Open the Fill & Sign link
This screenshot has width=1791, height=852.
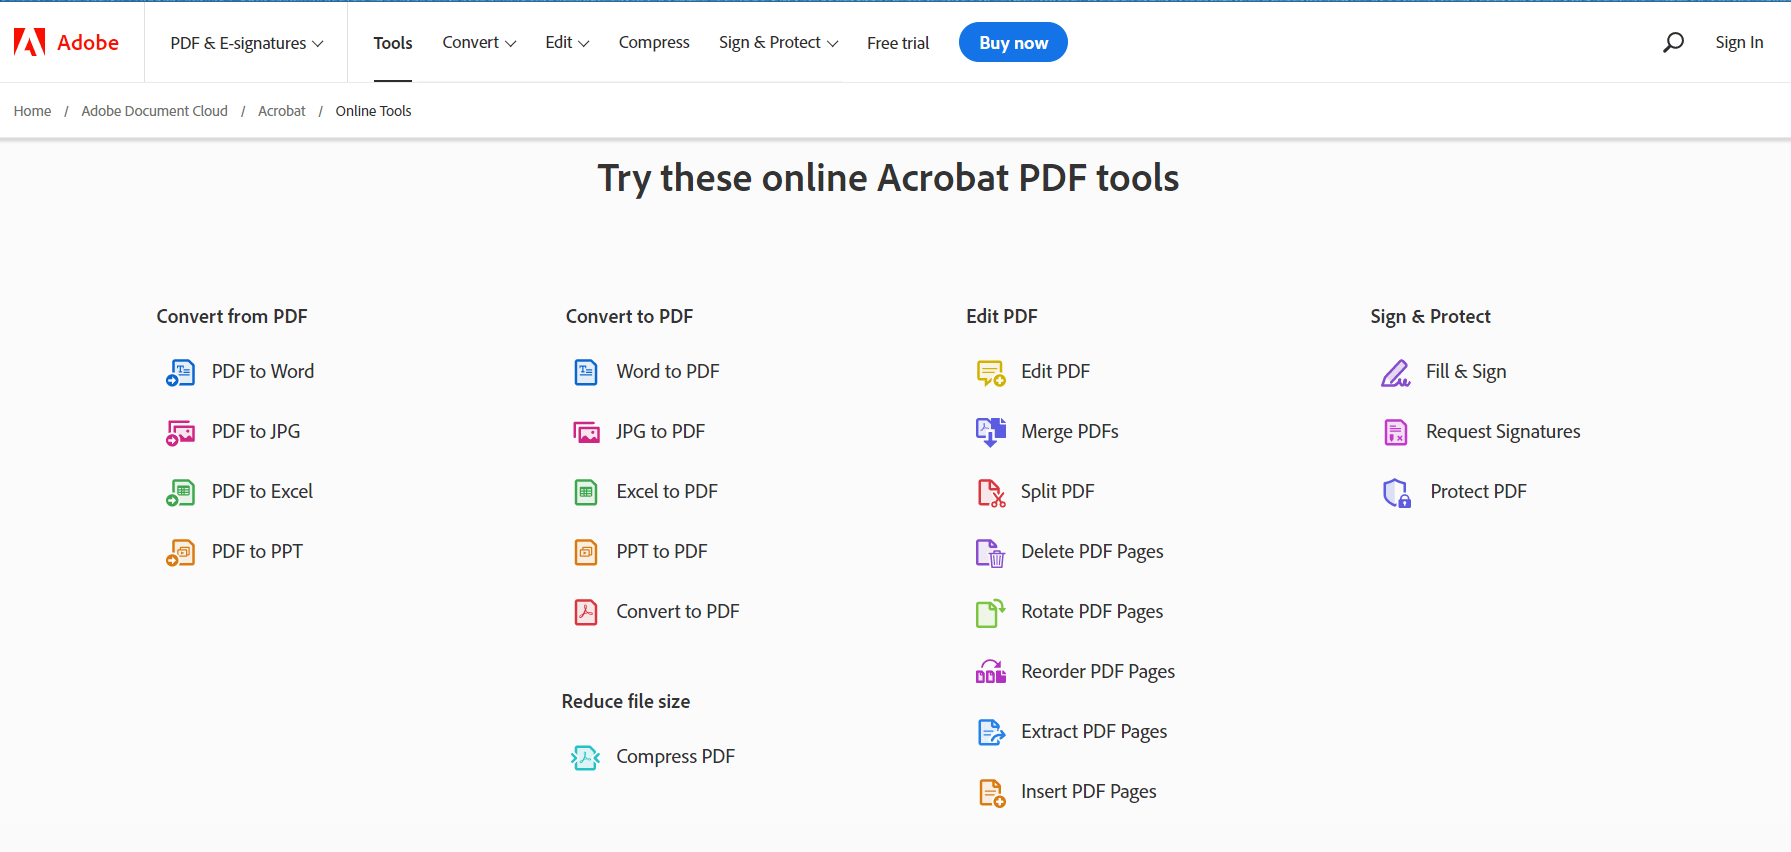click(x=1466, y=372)
